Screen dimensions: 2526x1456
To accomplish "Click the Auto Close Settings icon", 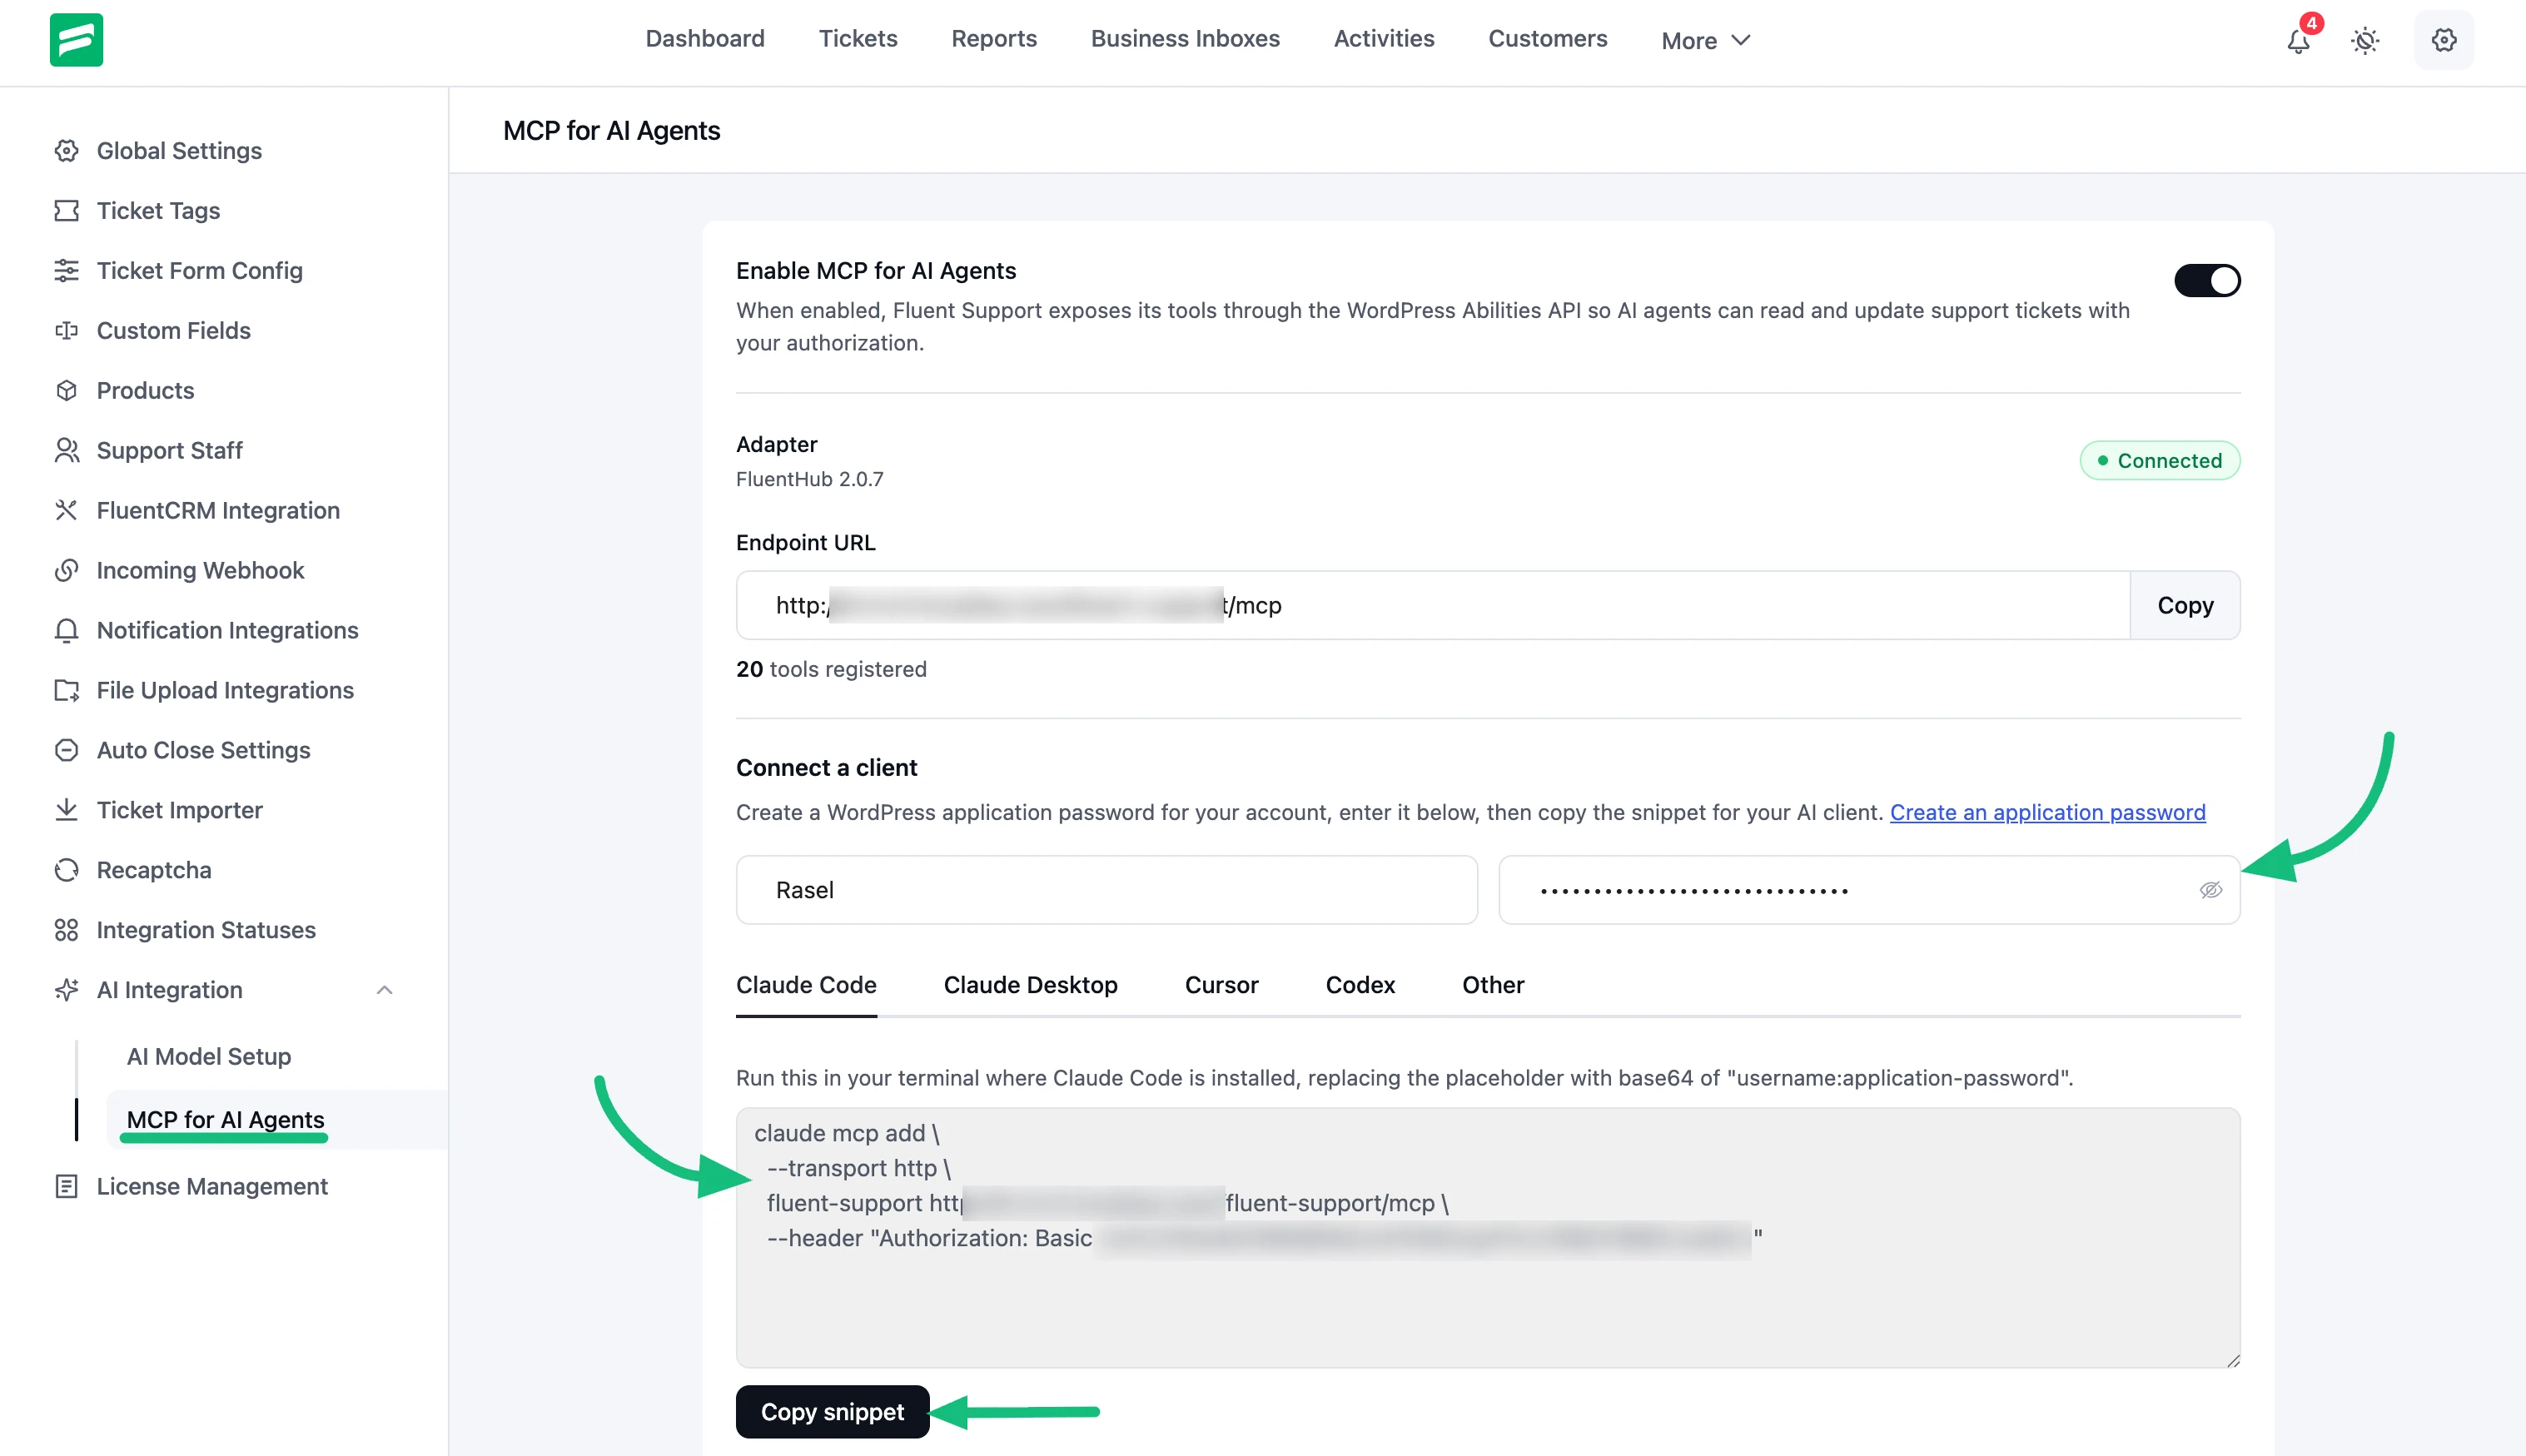I will (x=66, y=751).
